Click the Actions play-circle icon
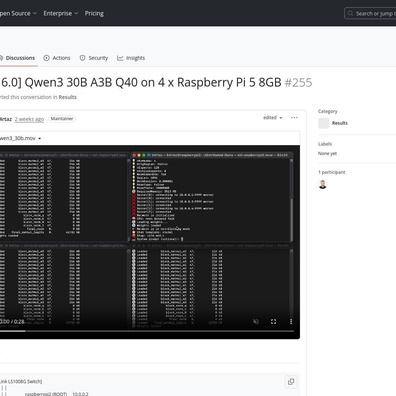 tap(47, 58)
